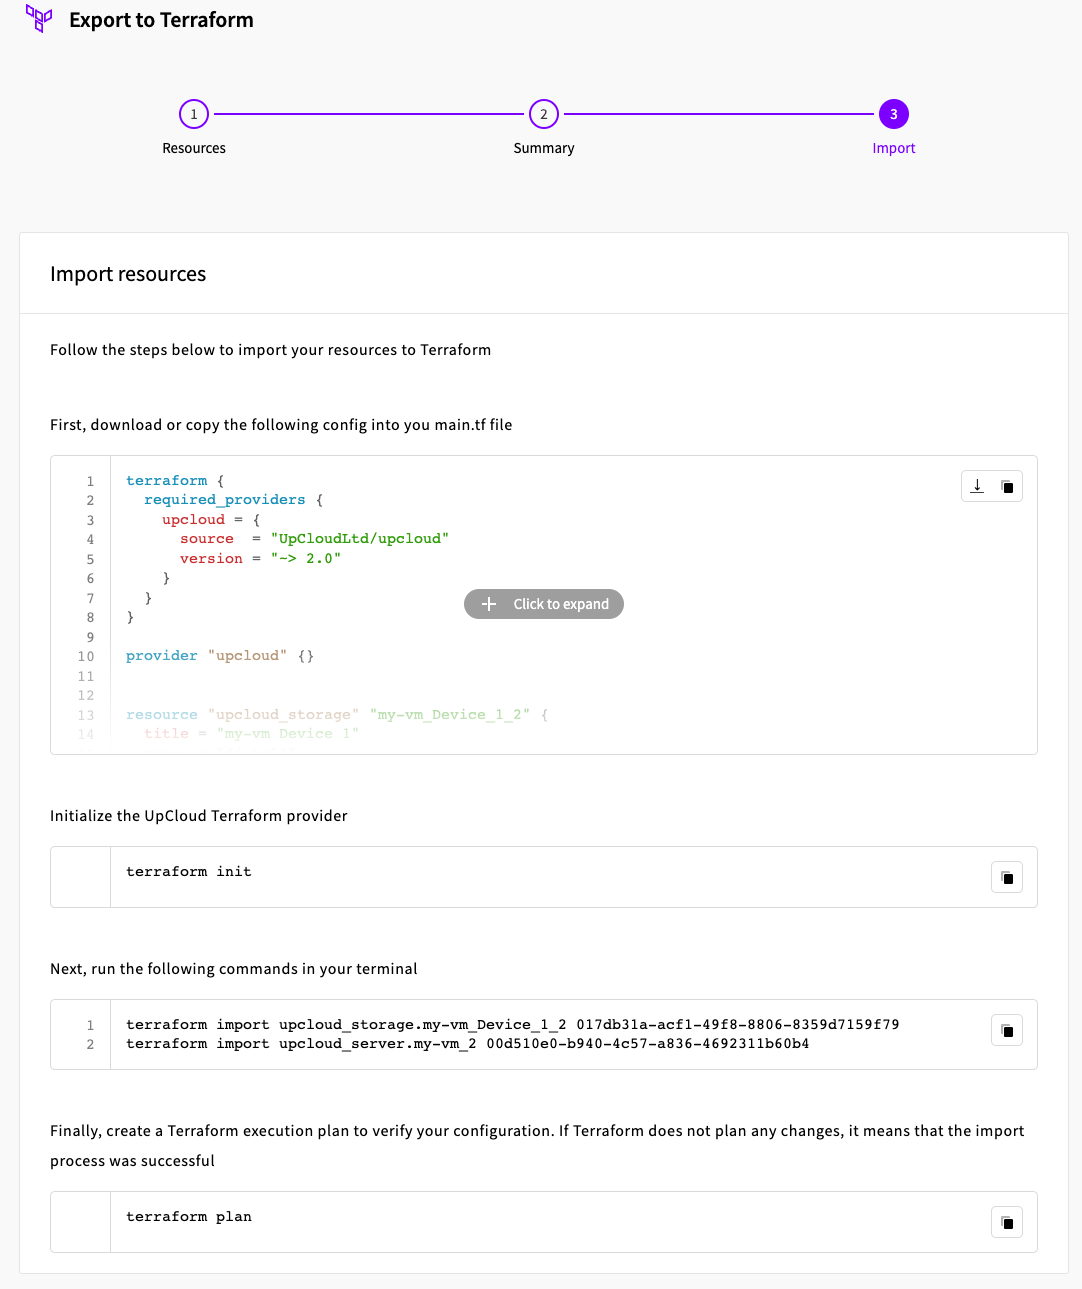Click the Import step label

(894, 148)
